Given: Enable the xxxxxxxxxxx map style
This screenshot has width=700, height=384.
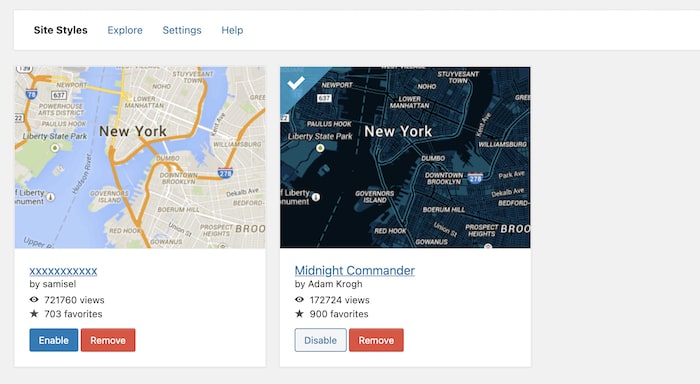Looking at the screenshot, I should (x=54, y=340).
